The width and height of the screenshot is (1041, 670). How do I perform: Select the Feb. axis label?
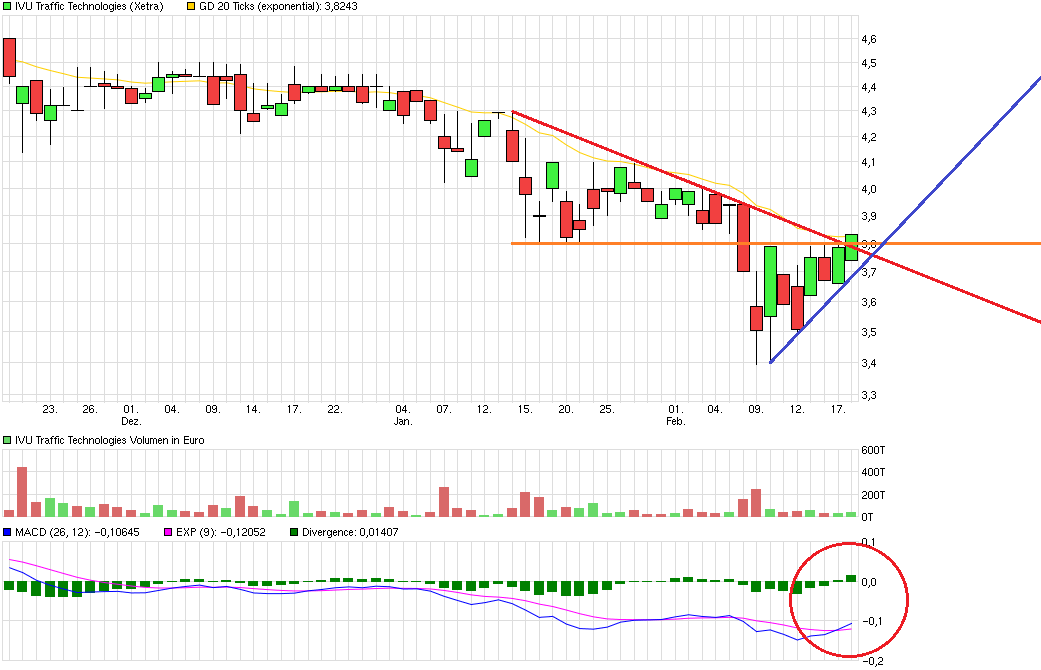[x=676, y=421]
